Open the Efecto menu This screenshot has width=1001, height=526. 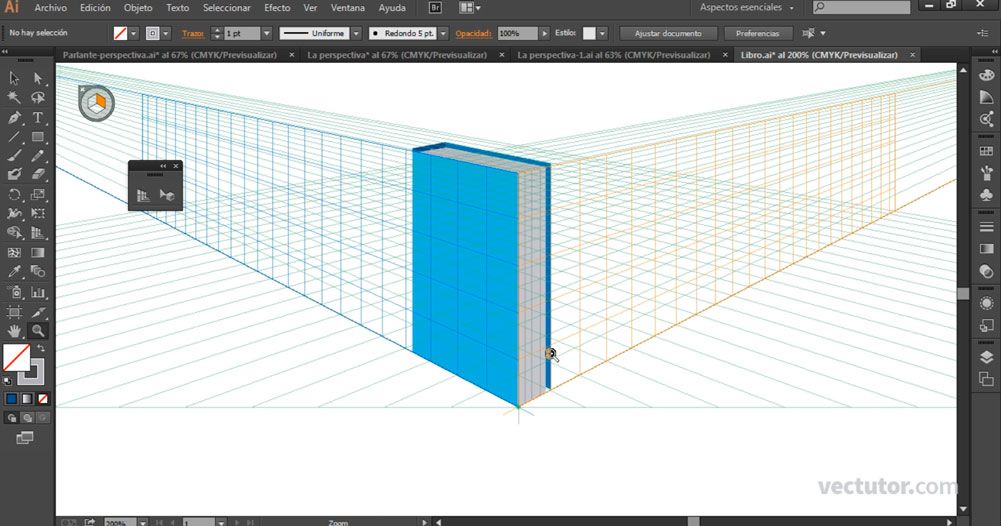tap(277, 8)
